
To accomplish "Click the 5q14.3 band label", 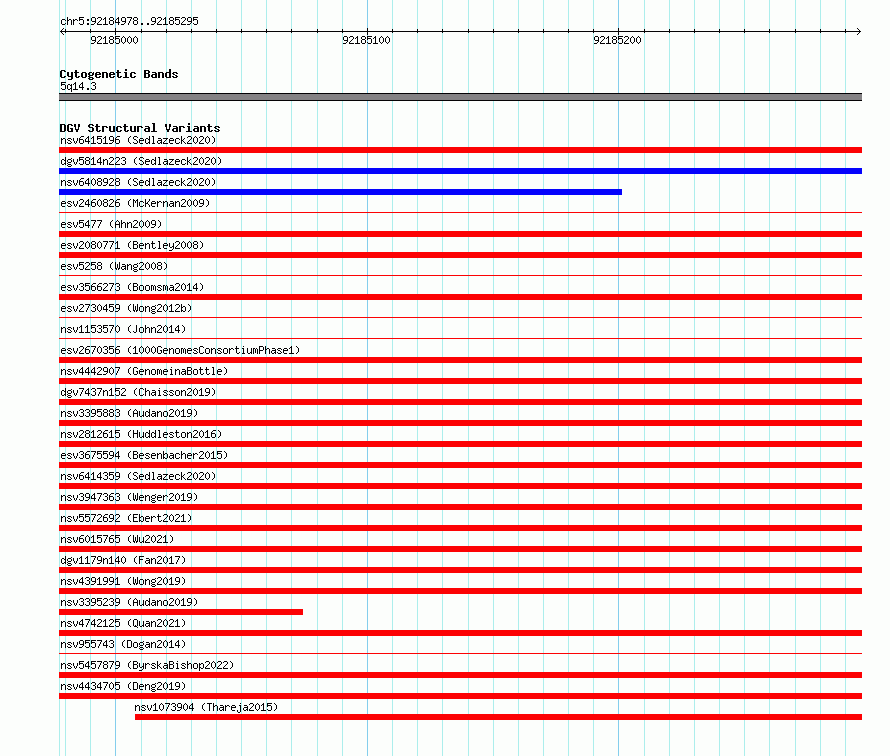I will [x=78, y=86].
